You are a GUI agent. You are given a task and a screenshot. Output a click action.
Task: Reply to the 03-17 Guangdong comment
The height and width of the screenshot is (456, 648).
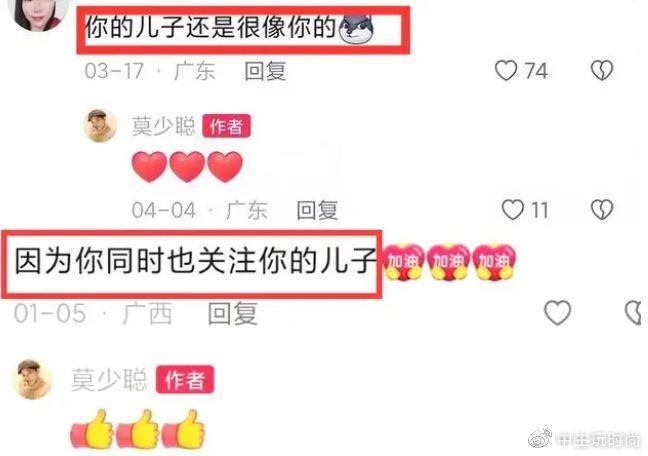pos(265,71)
